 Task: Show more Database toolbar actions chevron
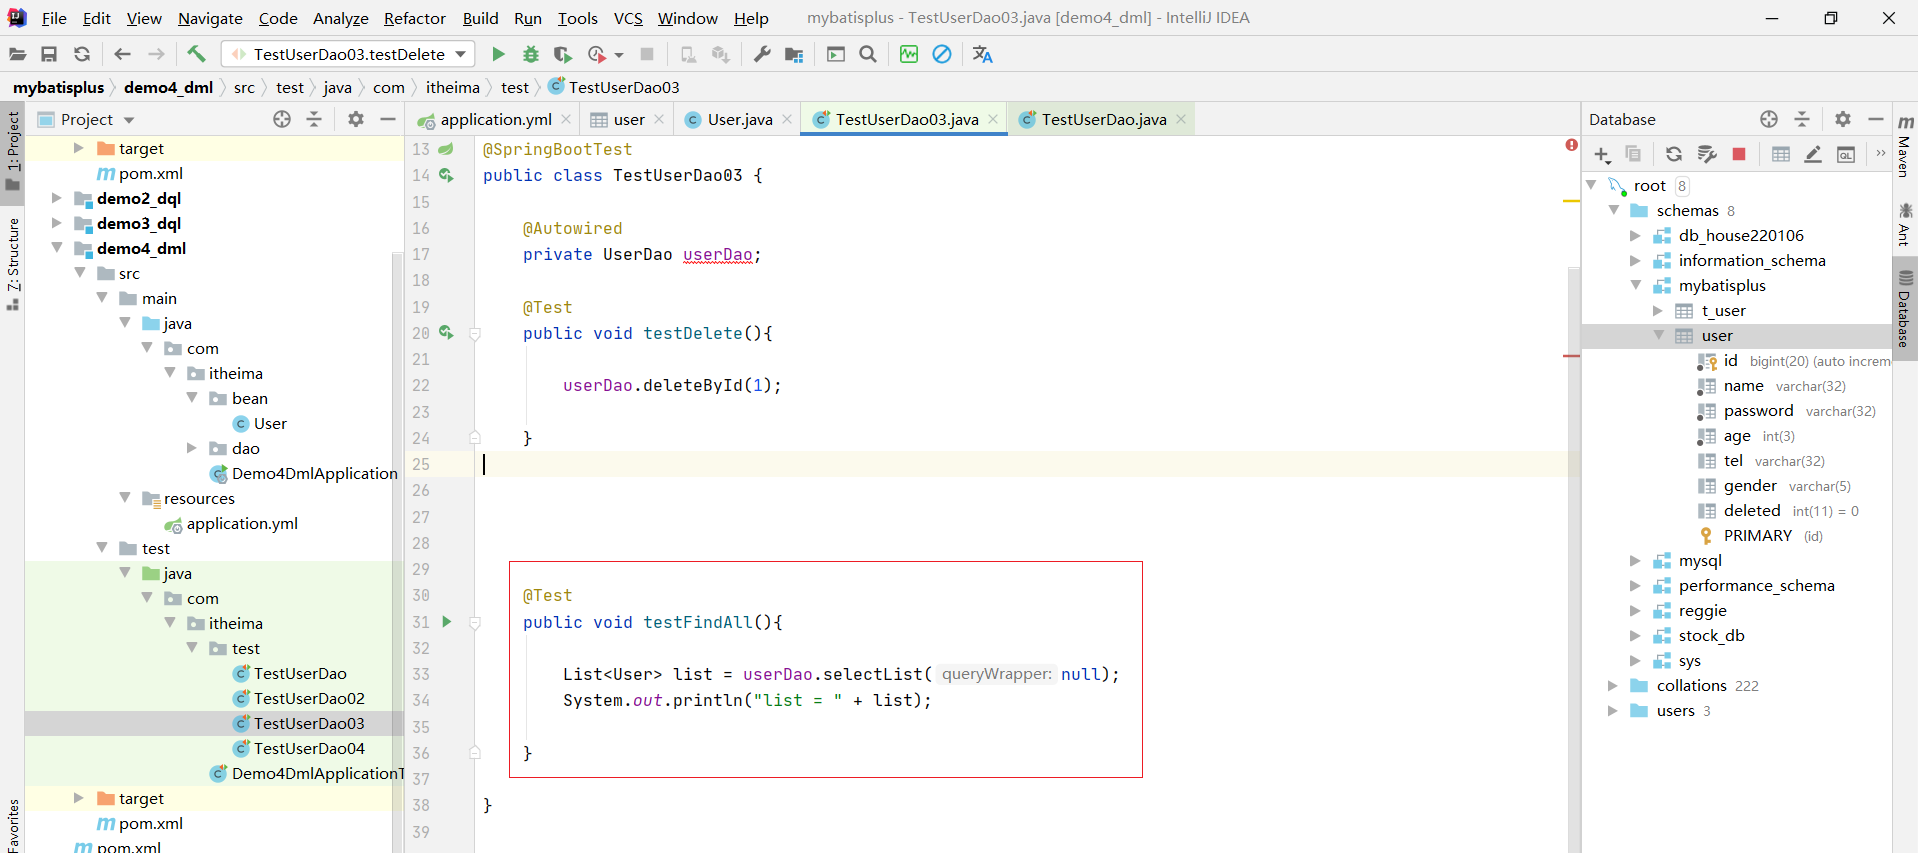pyautogui.click(x=1880, y=154)
